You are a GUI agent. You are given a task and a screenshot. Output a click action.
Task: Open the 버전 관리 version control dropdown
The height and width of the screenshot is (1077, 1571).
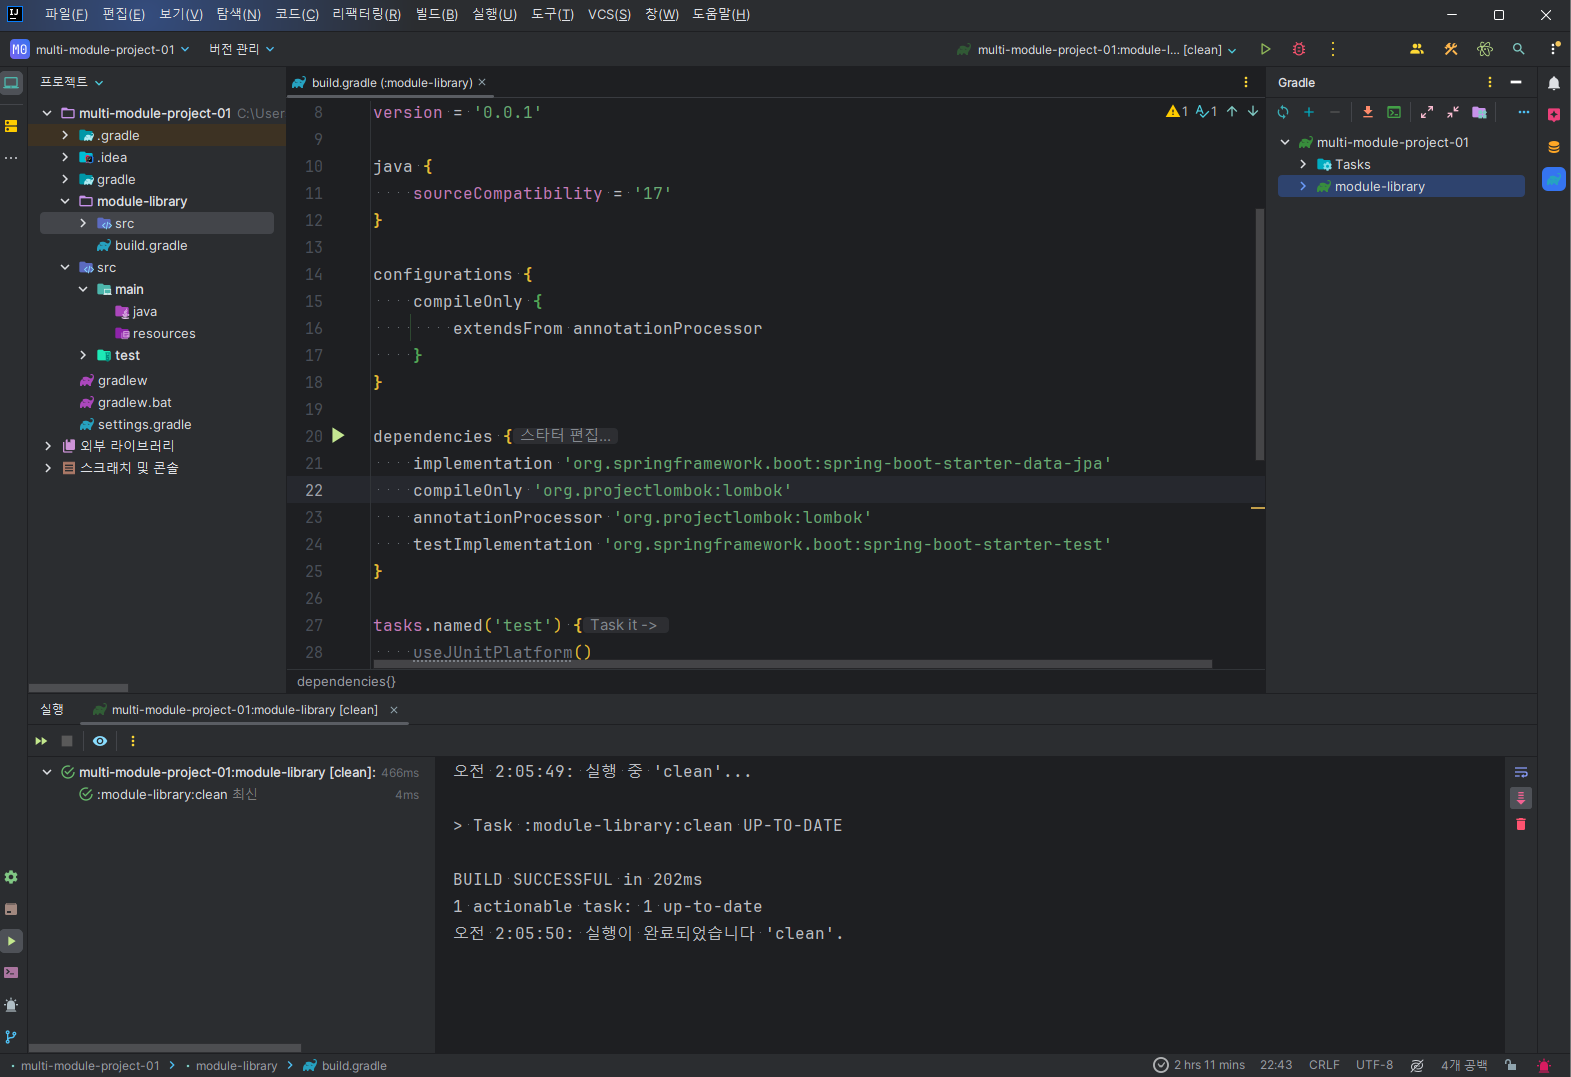[x=241, y=49]
